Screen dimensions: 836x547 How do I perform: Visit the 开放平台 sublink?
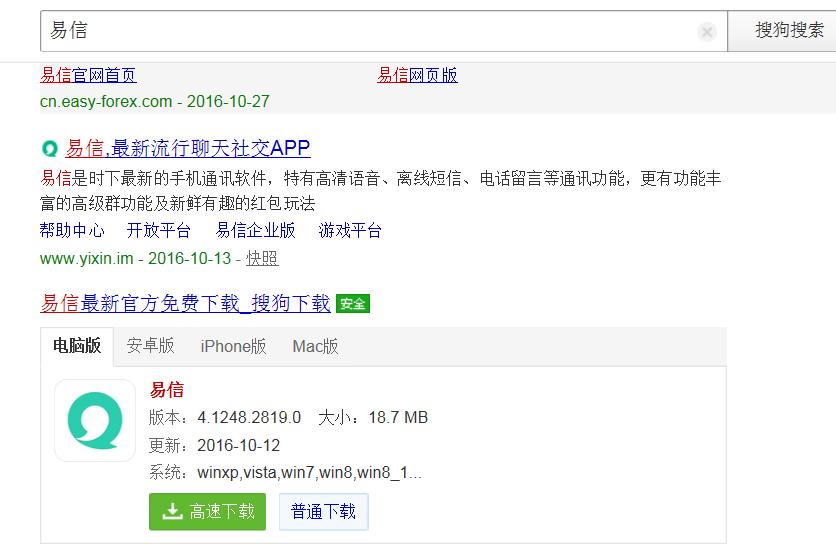pyautogui.click(x=159, y=230)
